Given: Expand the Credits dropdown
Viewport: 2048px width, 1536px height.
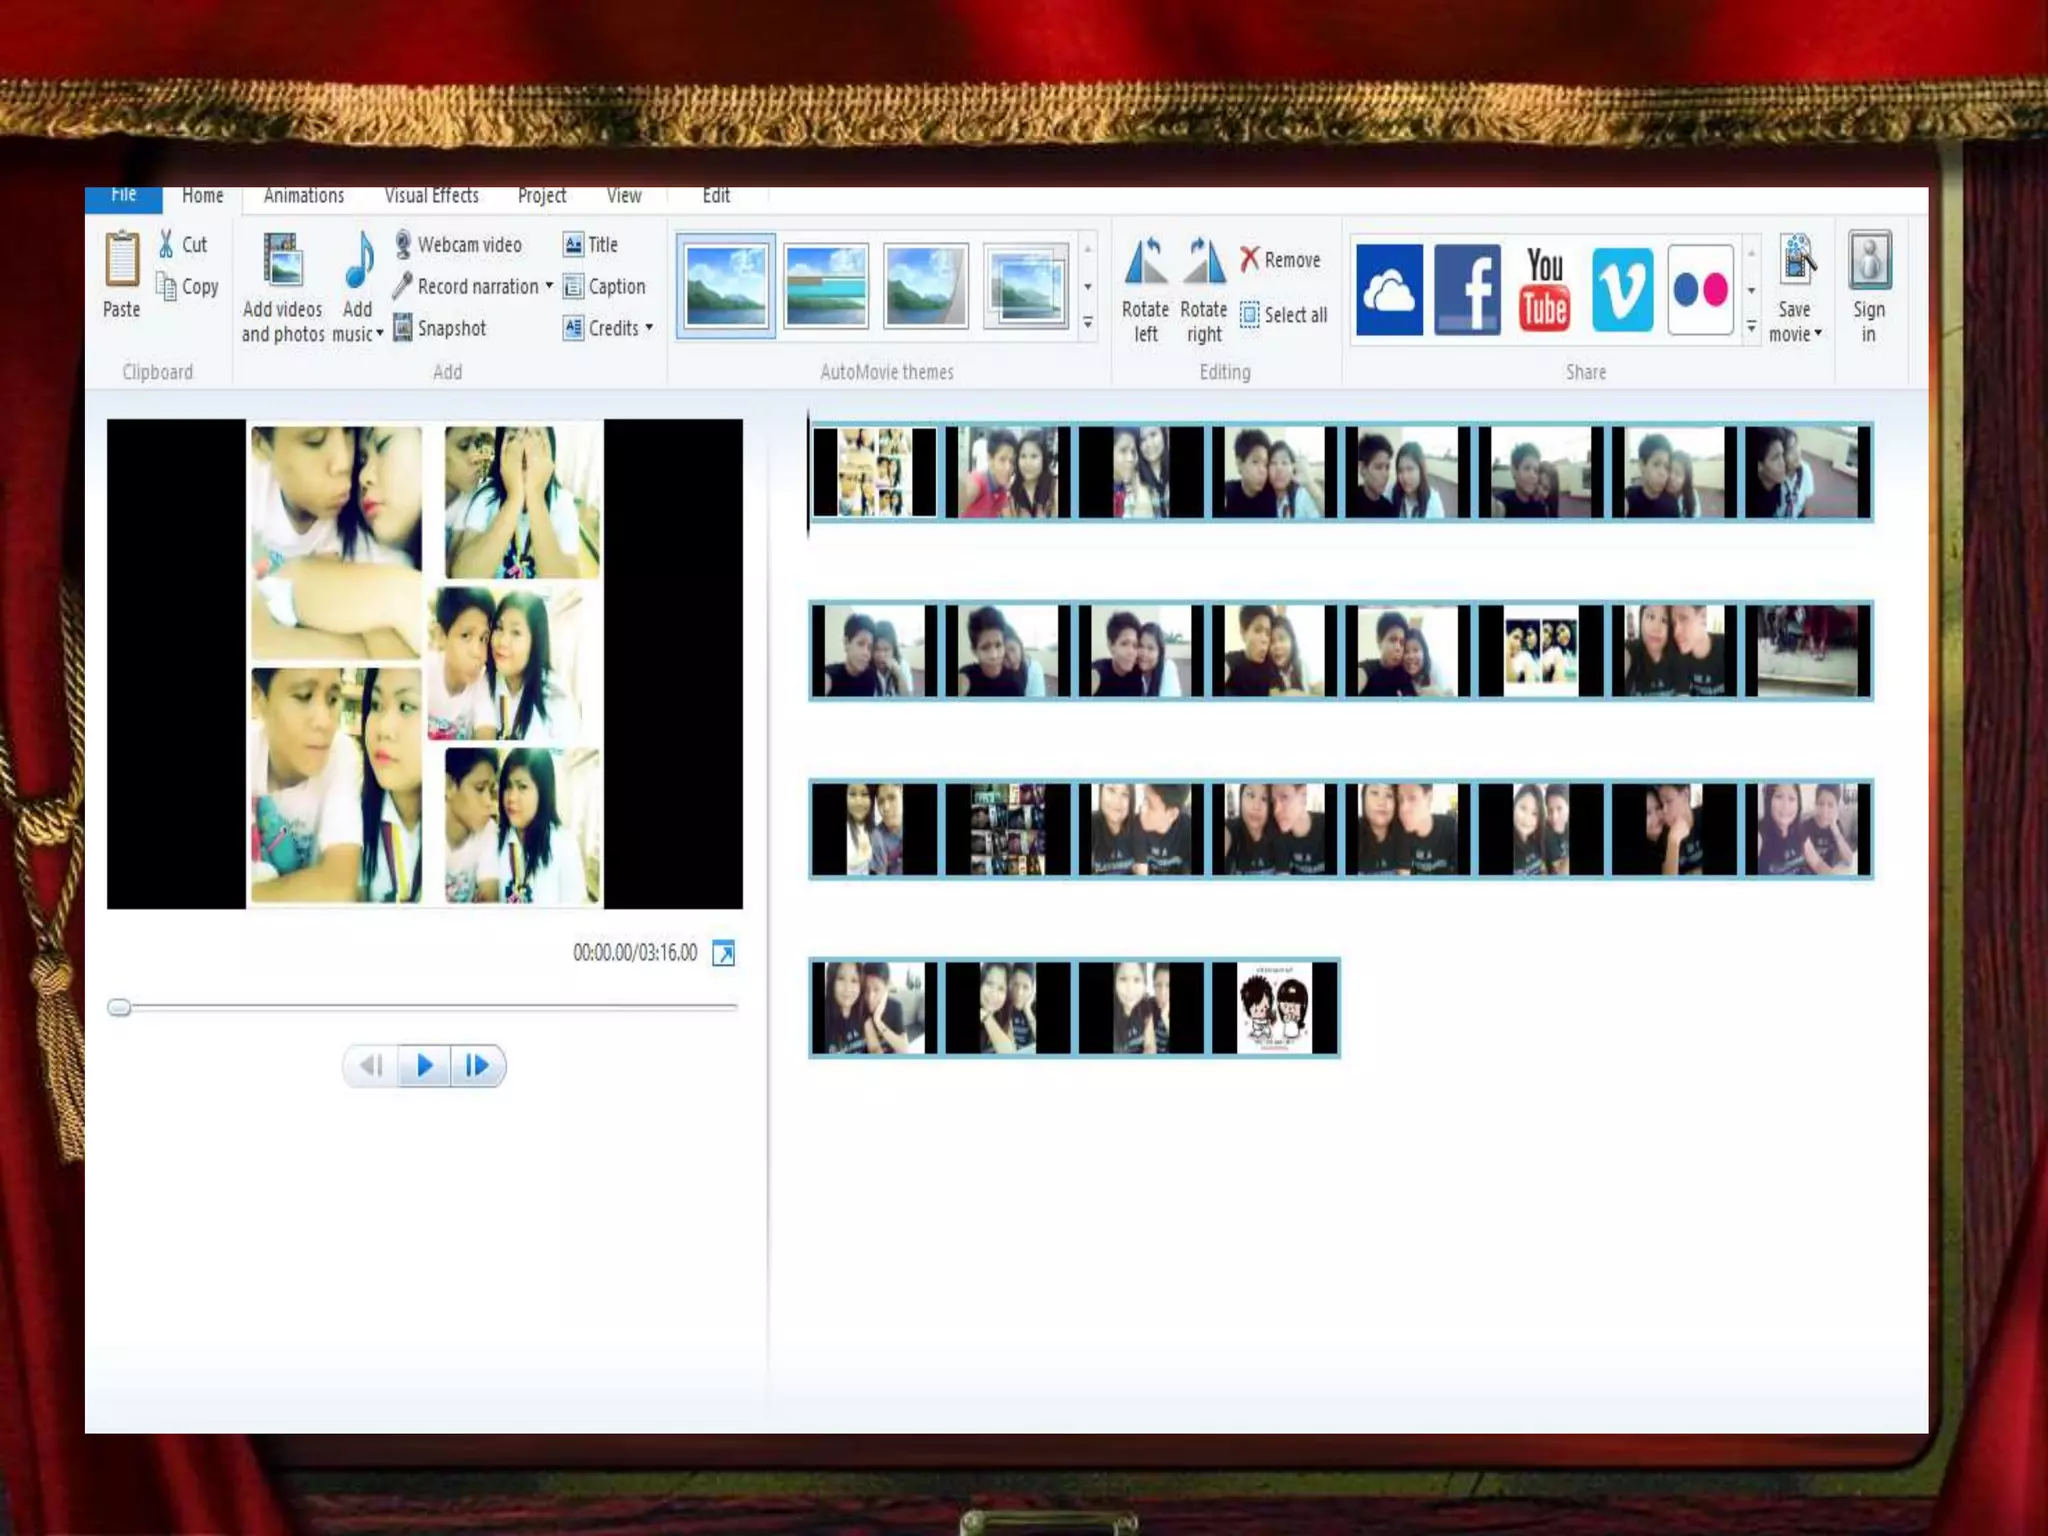Looking at the screenshot, I should point(649,328).
